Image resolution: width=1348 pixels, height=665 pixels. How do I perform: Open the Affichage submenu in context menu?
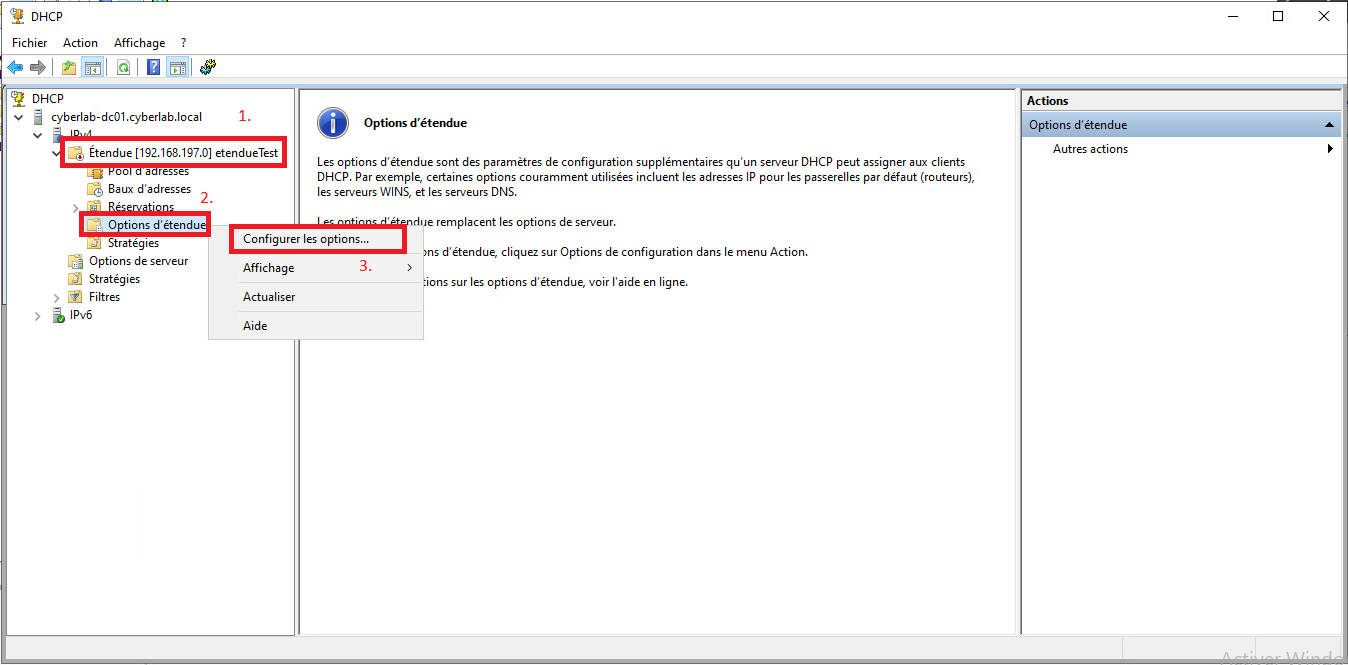pyautogui.click(x=269, y=268)
